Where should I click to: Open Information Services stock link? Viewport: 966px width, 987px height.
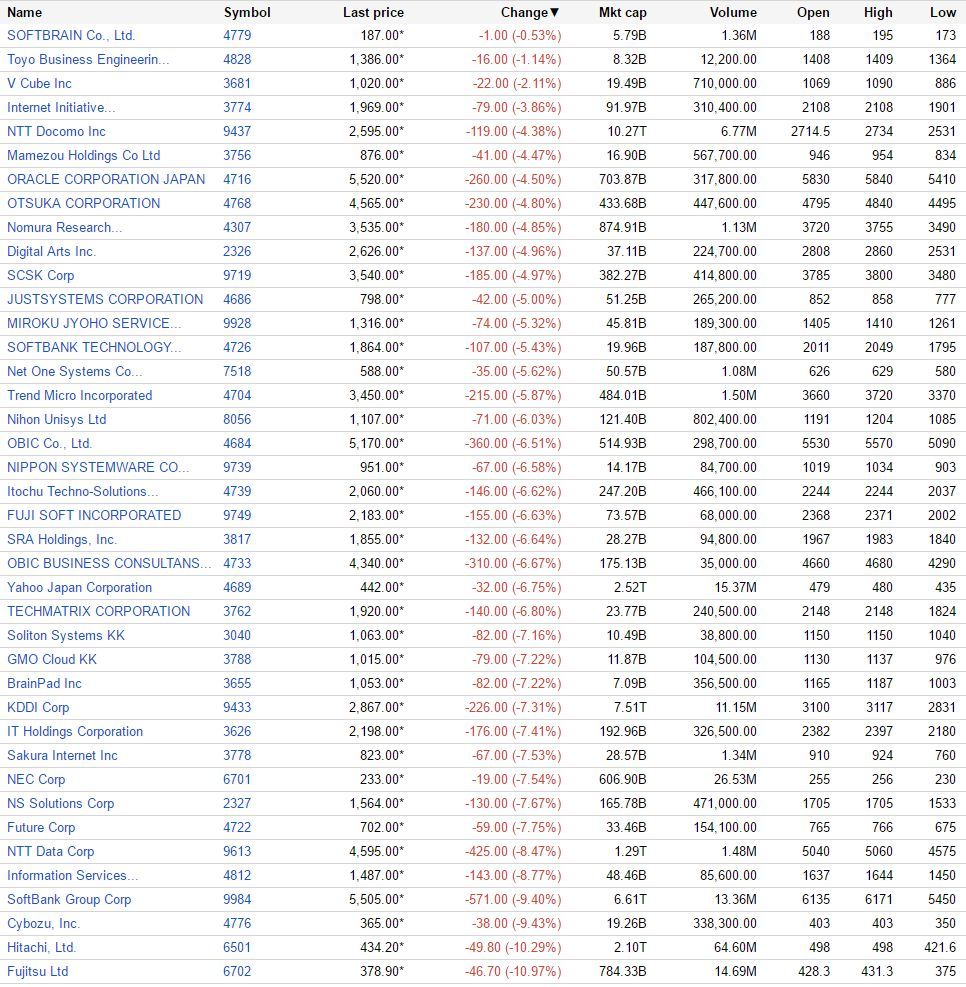tap(72, 876)
